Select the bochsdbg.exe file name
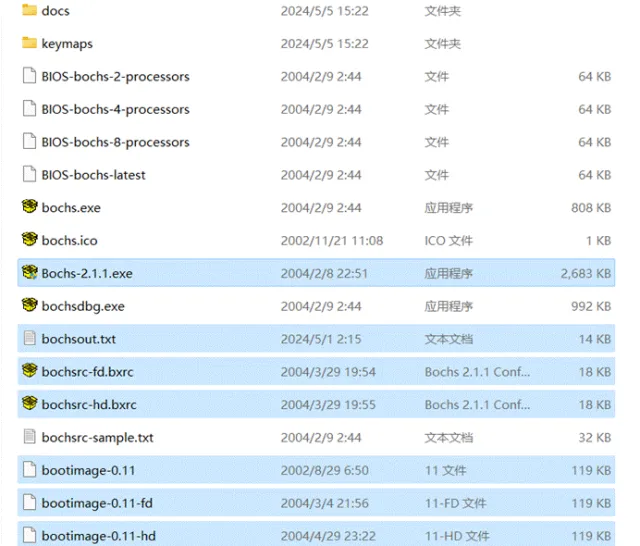Viewport: 640px width, 546px height. (x=83, y=306)
